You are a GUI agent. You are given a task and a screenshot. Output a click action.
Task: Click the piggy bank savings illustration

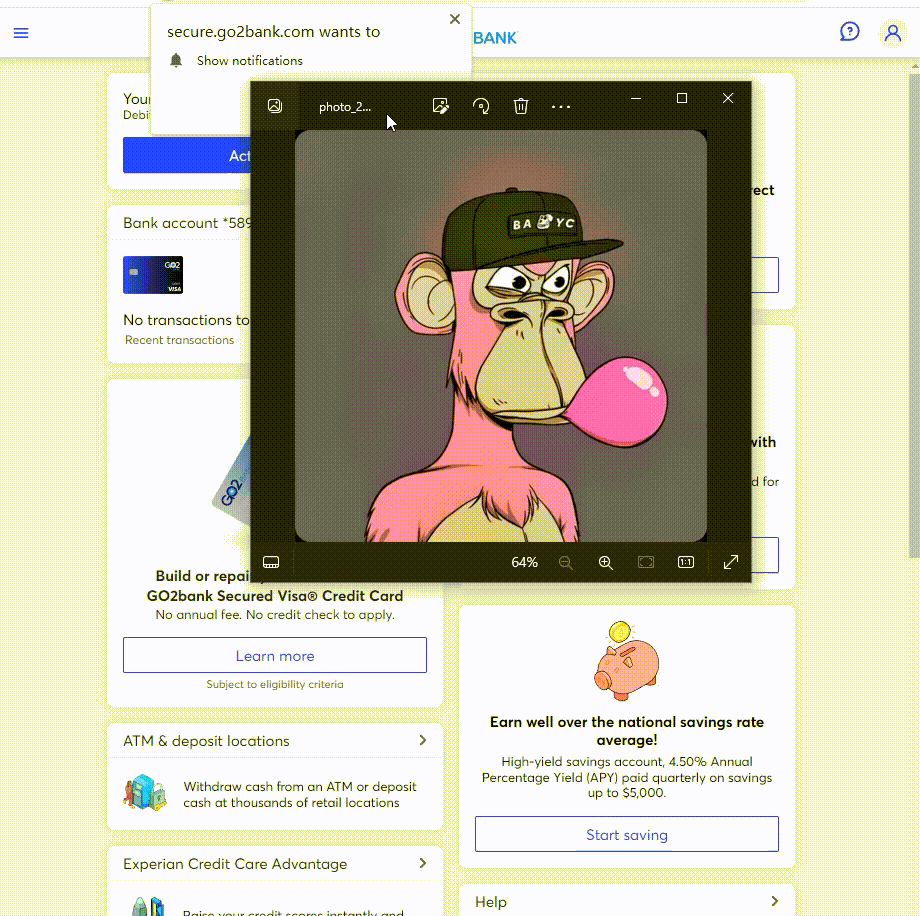click(x=627, y=661)
